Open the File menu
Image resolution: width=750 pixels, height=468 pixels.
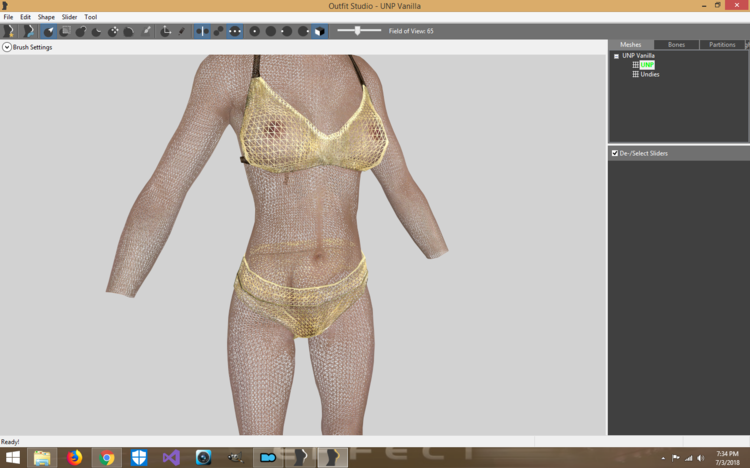(x=8, y=17)
